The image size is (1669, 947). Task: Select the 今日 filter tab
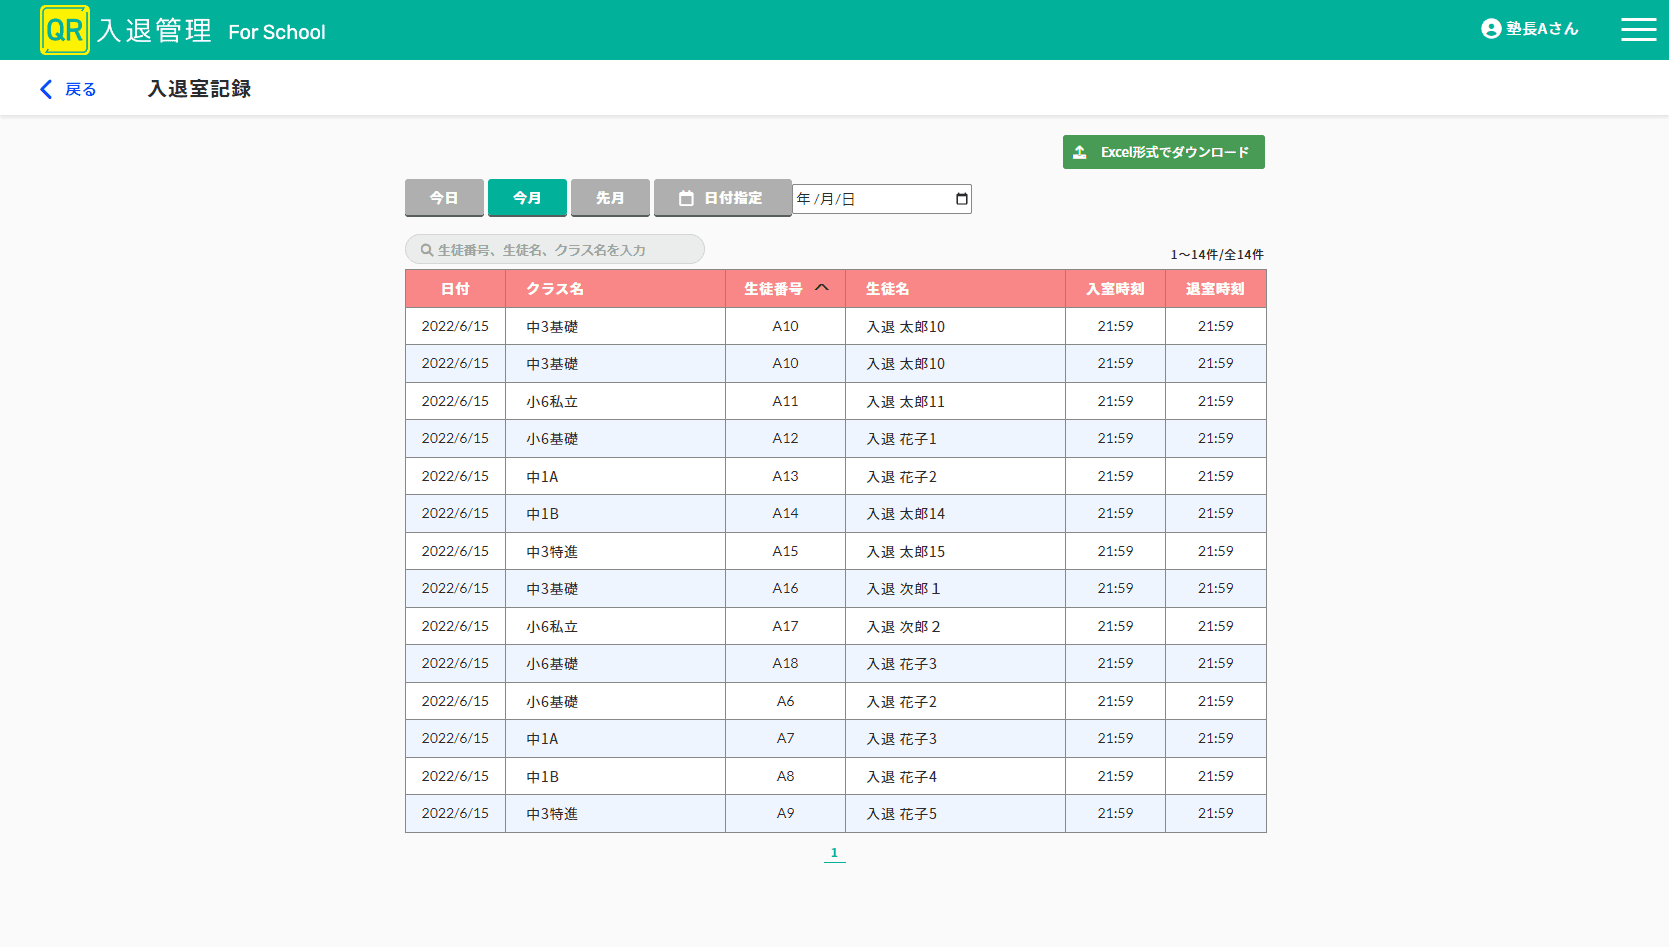[444, 198]
